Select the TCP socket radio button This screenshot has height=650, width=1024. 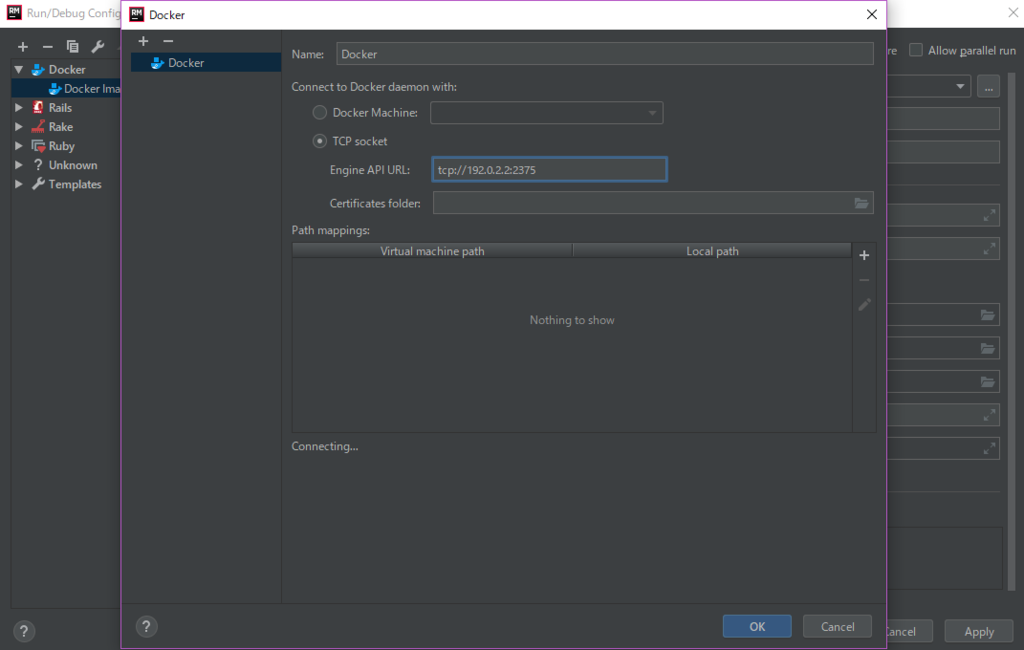(x=319, y=141)
